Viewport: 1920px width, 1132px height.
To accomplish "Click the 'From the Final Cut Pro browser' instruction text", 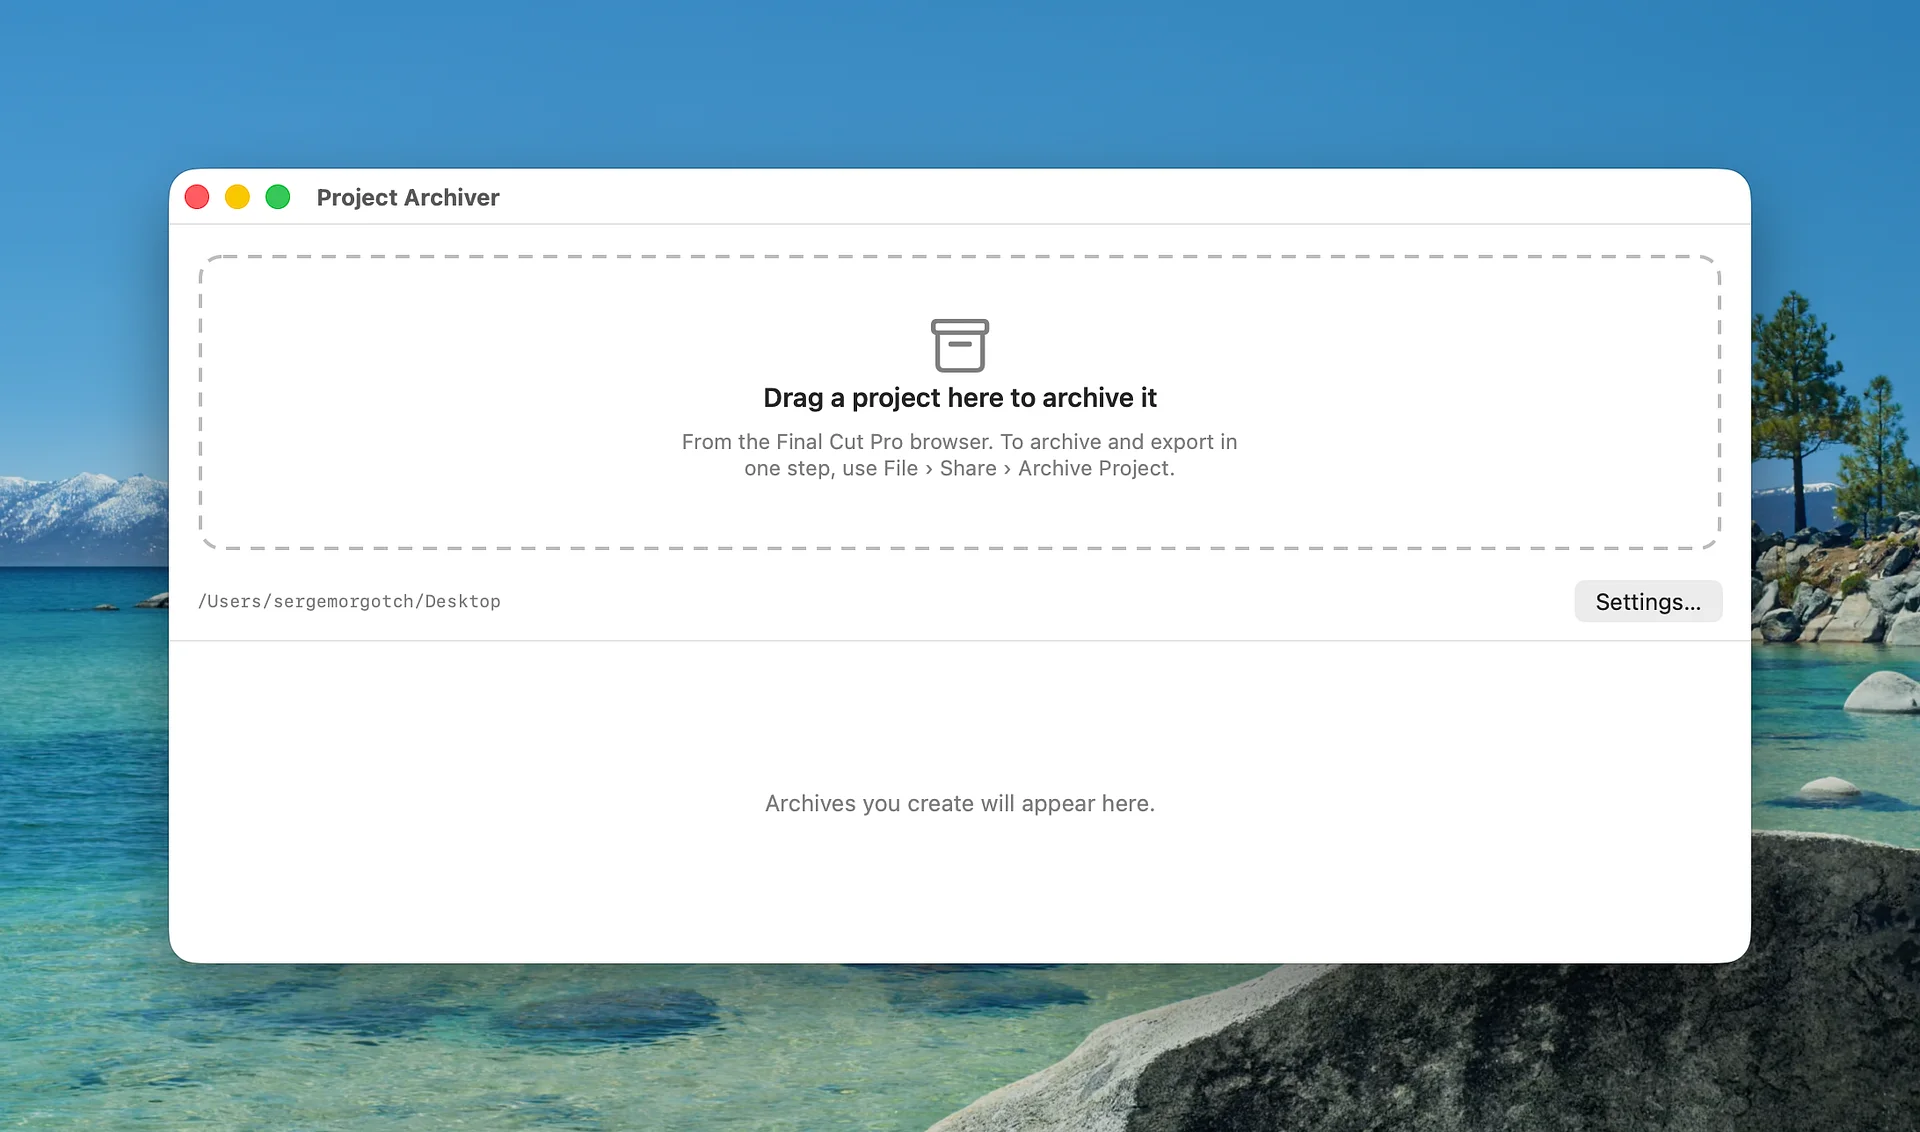I will click(960, 455).
